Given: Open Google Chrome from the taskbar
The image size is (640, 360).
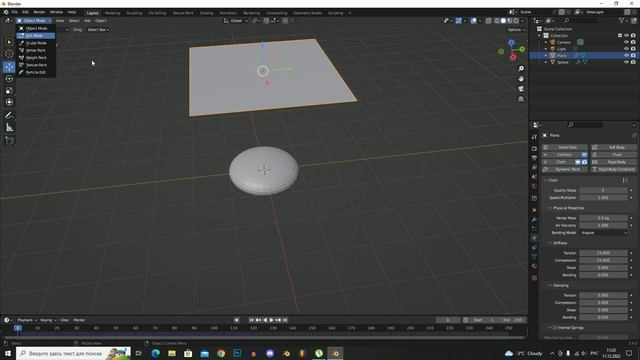Looking at the screenshot, I should pyautogui.click(x=221, y=353).
